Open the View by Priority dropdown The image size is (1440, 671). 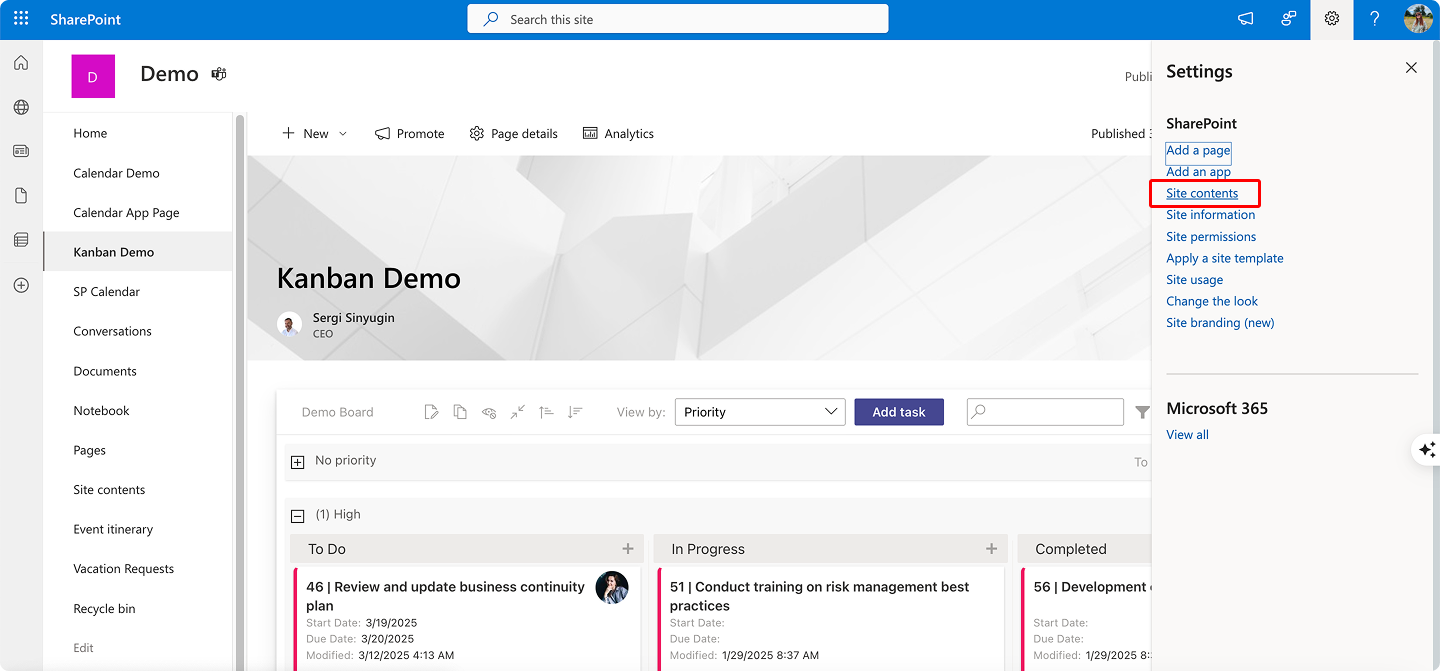(x=759, y=411)
